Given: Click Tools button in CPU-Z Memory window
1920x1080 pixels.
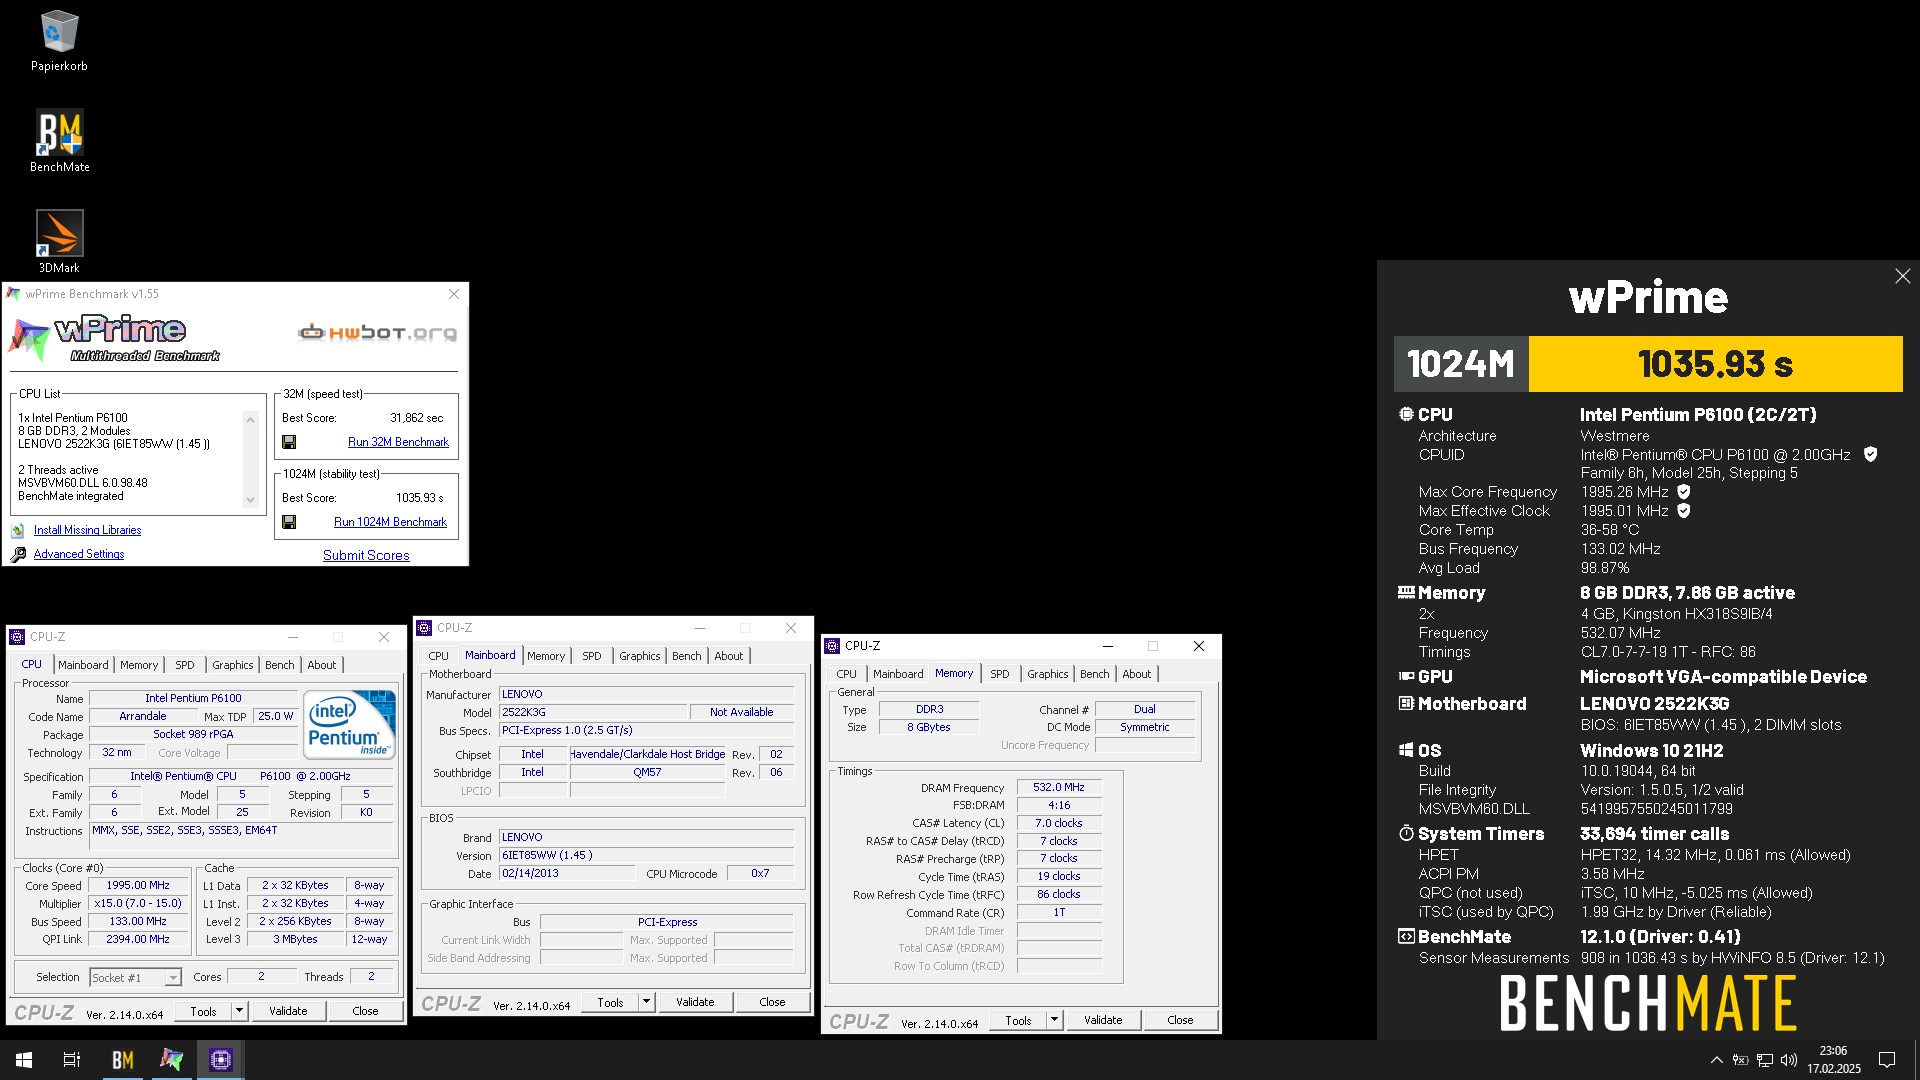Looking at the screenshot, I should click(x=1018, y=1020).
